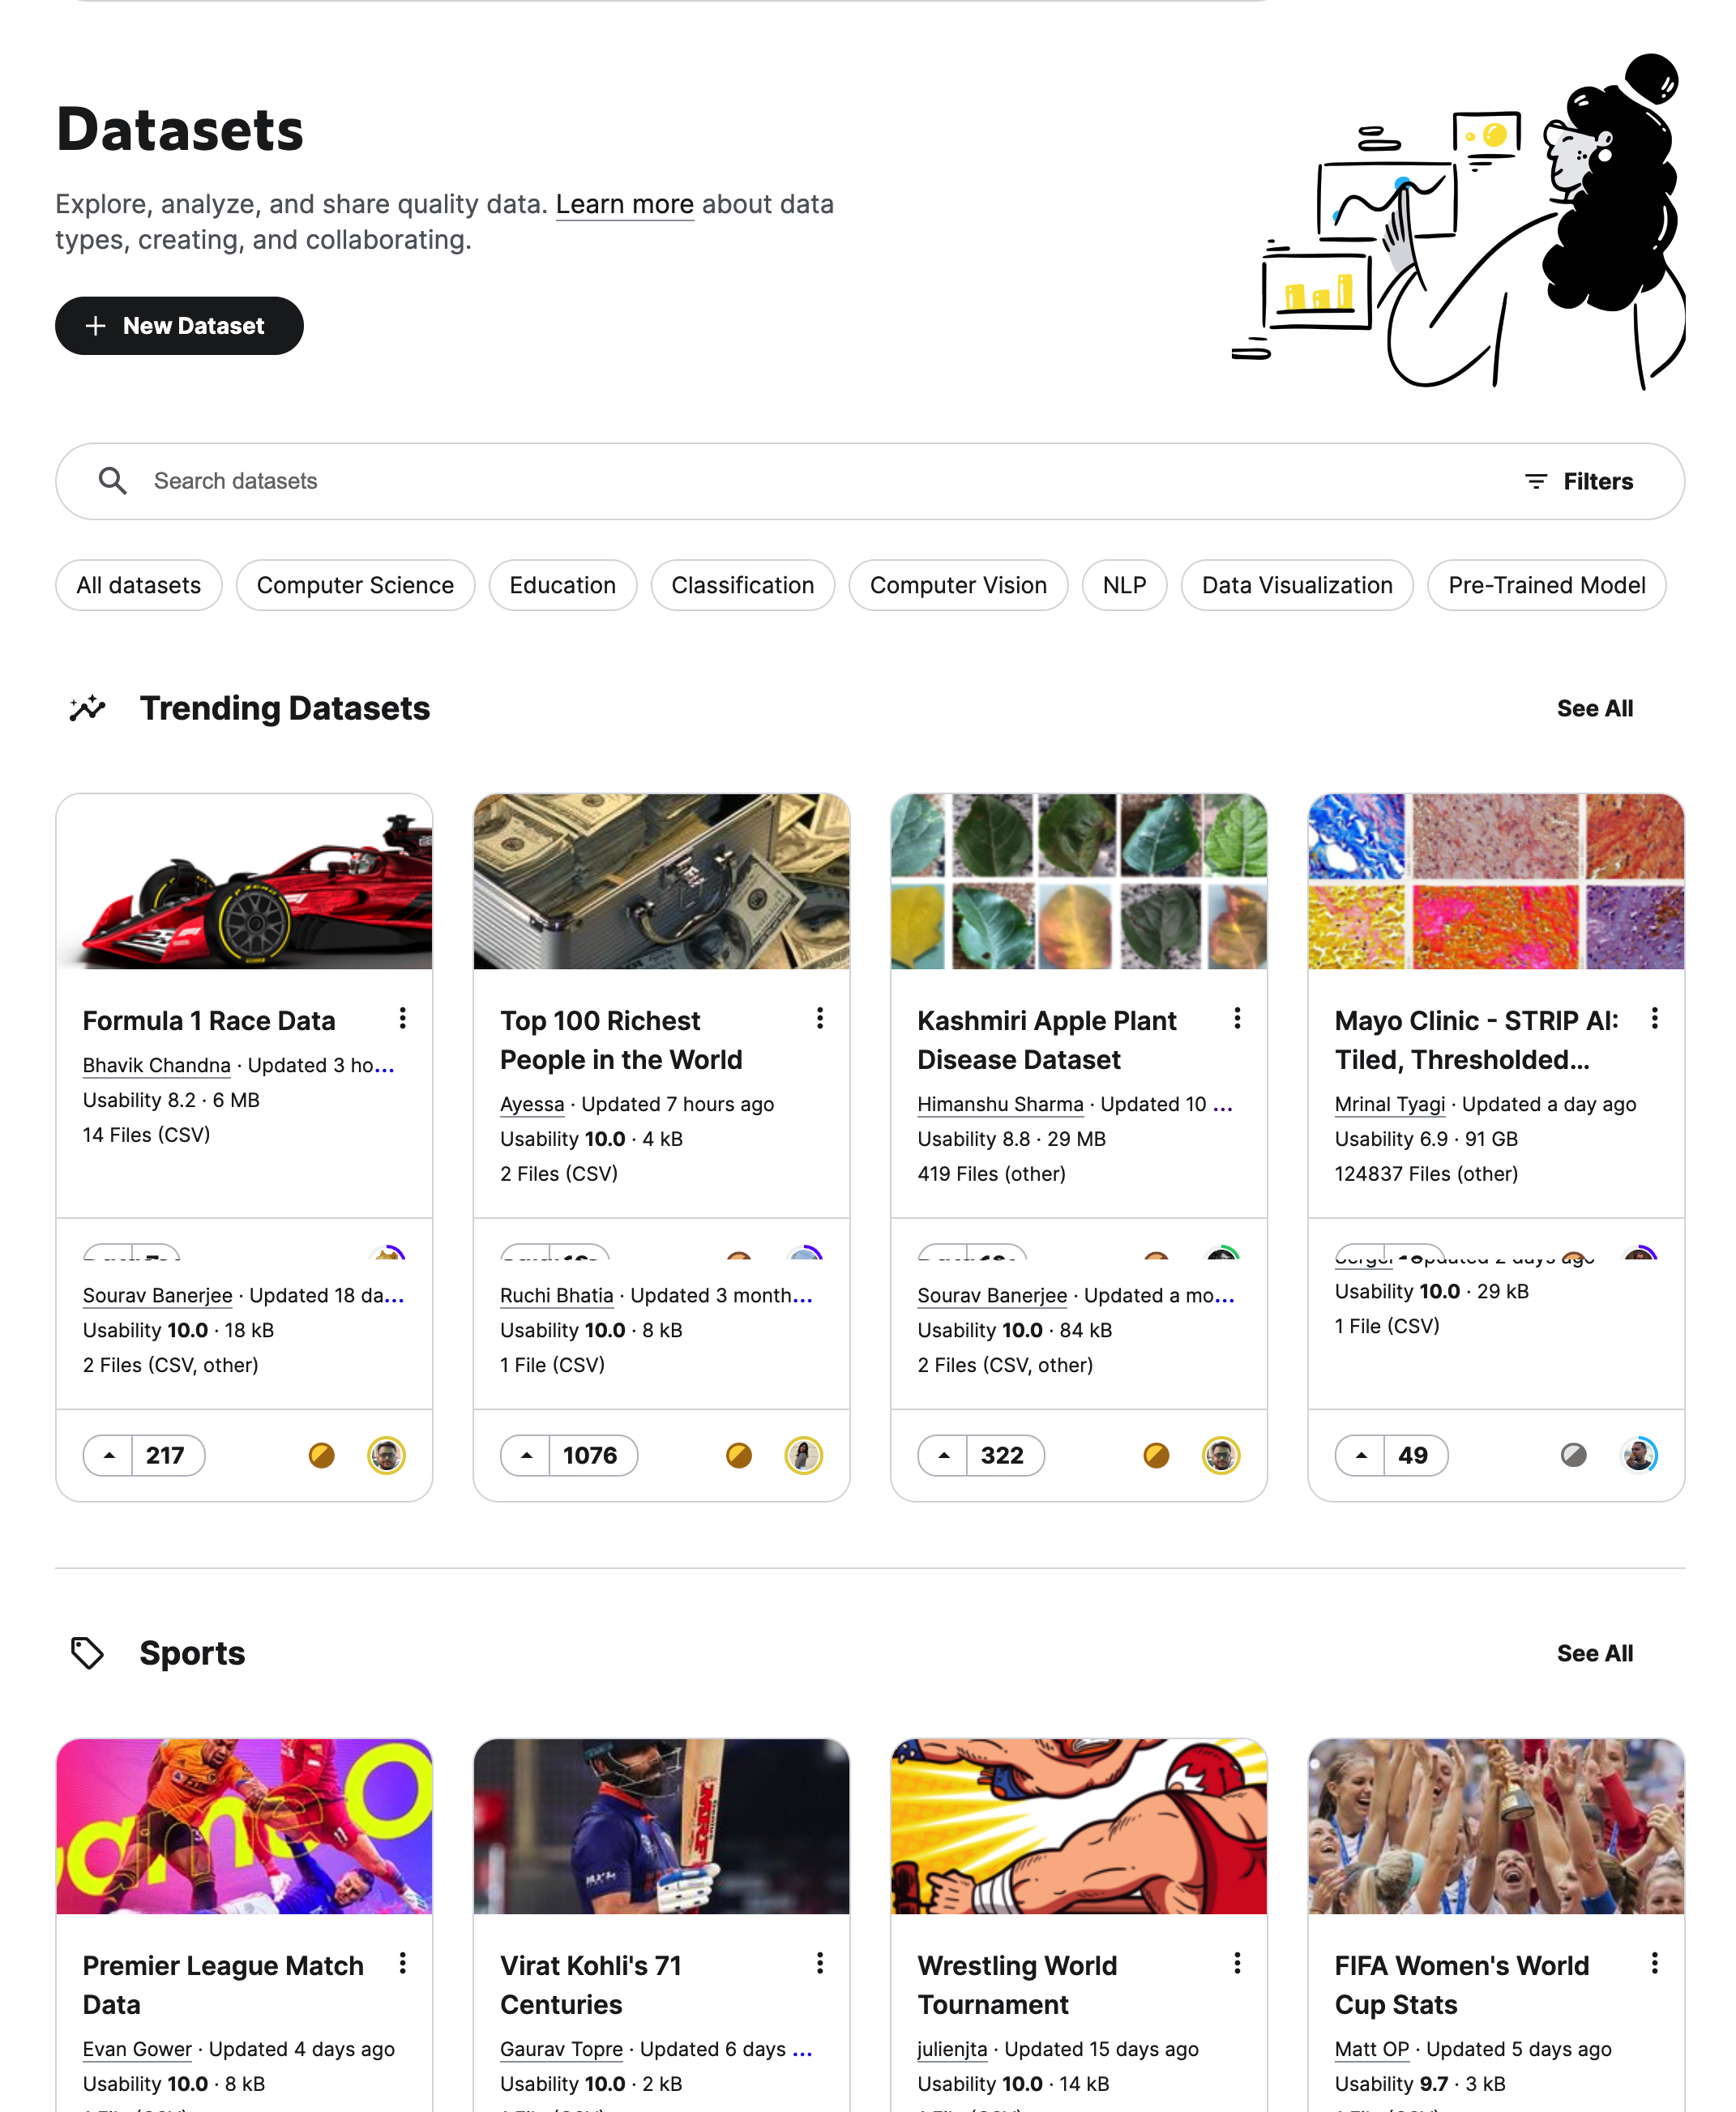Select the NLP category chip
The width and height of the screenshot is (1736, 2112).
click(x=1124, y=585)
